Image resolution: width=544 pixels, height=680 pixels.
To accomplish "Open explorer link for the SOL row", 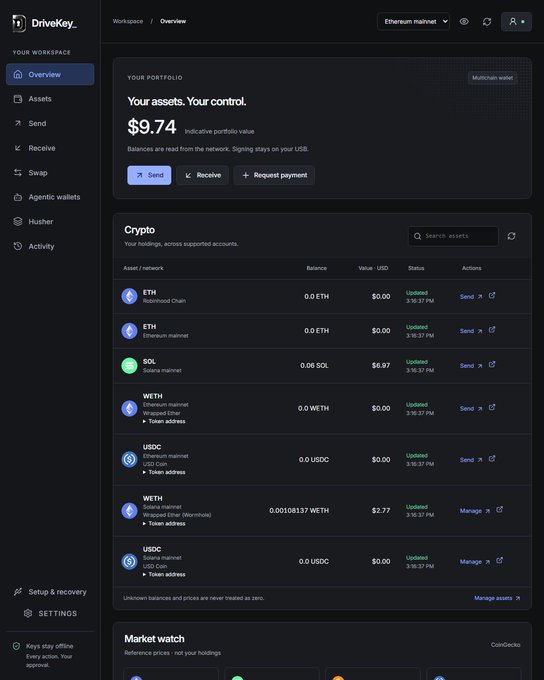I will point(492,364).
